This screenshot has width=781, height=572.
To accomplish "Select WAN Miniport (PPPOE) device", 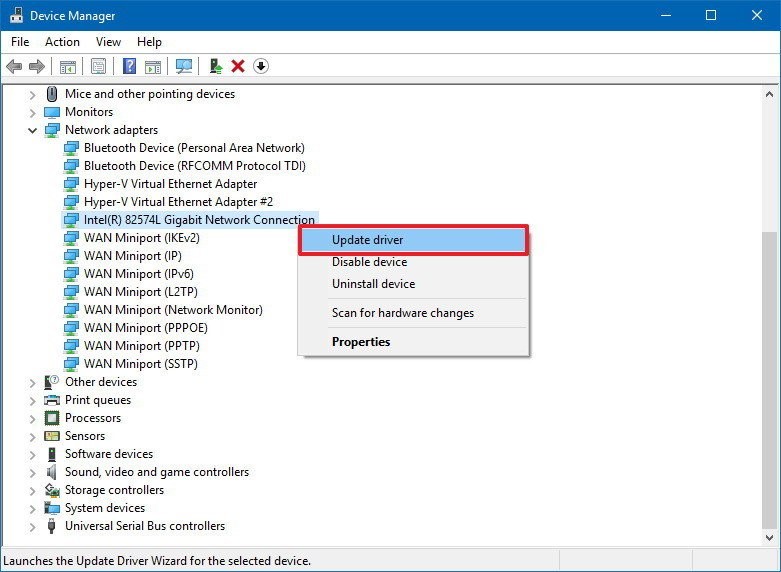I will (144, 328).
